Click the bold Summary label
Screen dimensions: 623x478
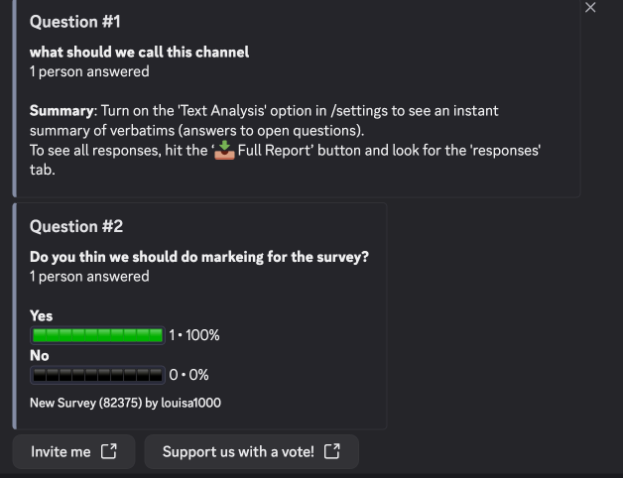[x=62, y=110]
